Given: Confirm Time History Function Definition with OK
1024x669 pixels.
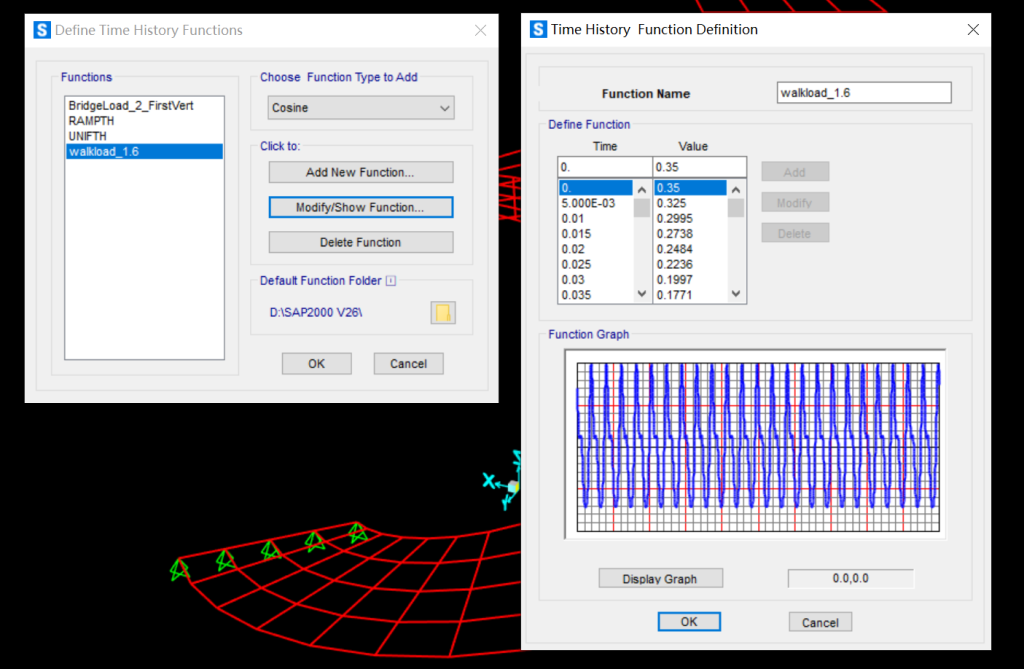Looking at the screenshot, I should tap(688, 622).
